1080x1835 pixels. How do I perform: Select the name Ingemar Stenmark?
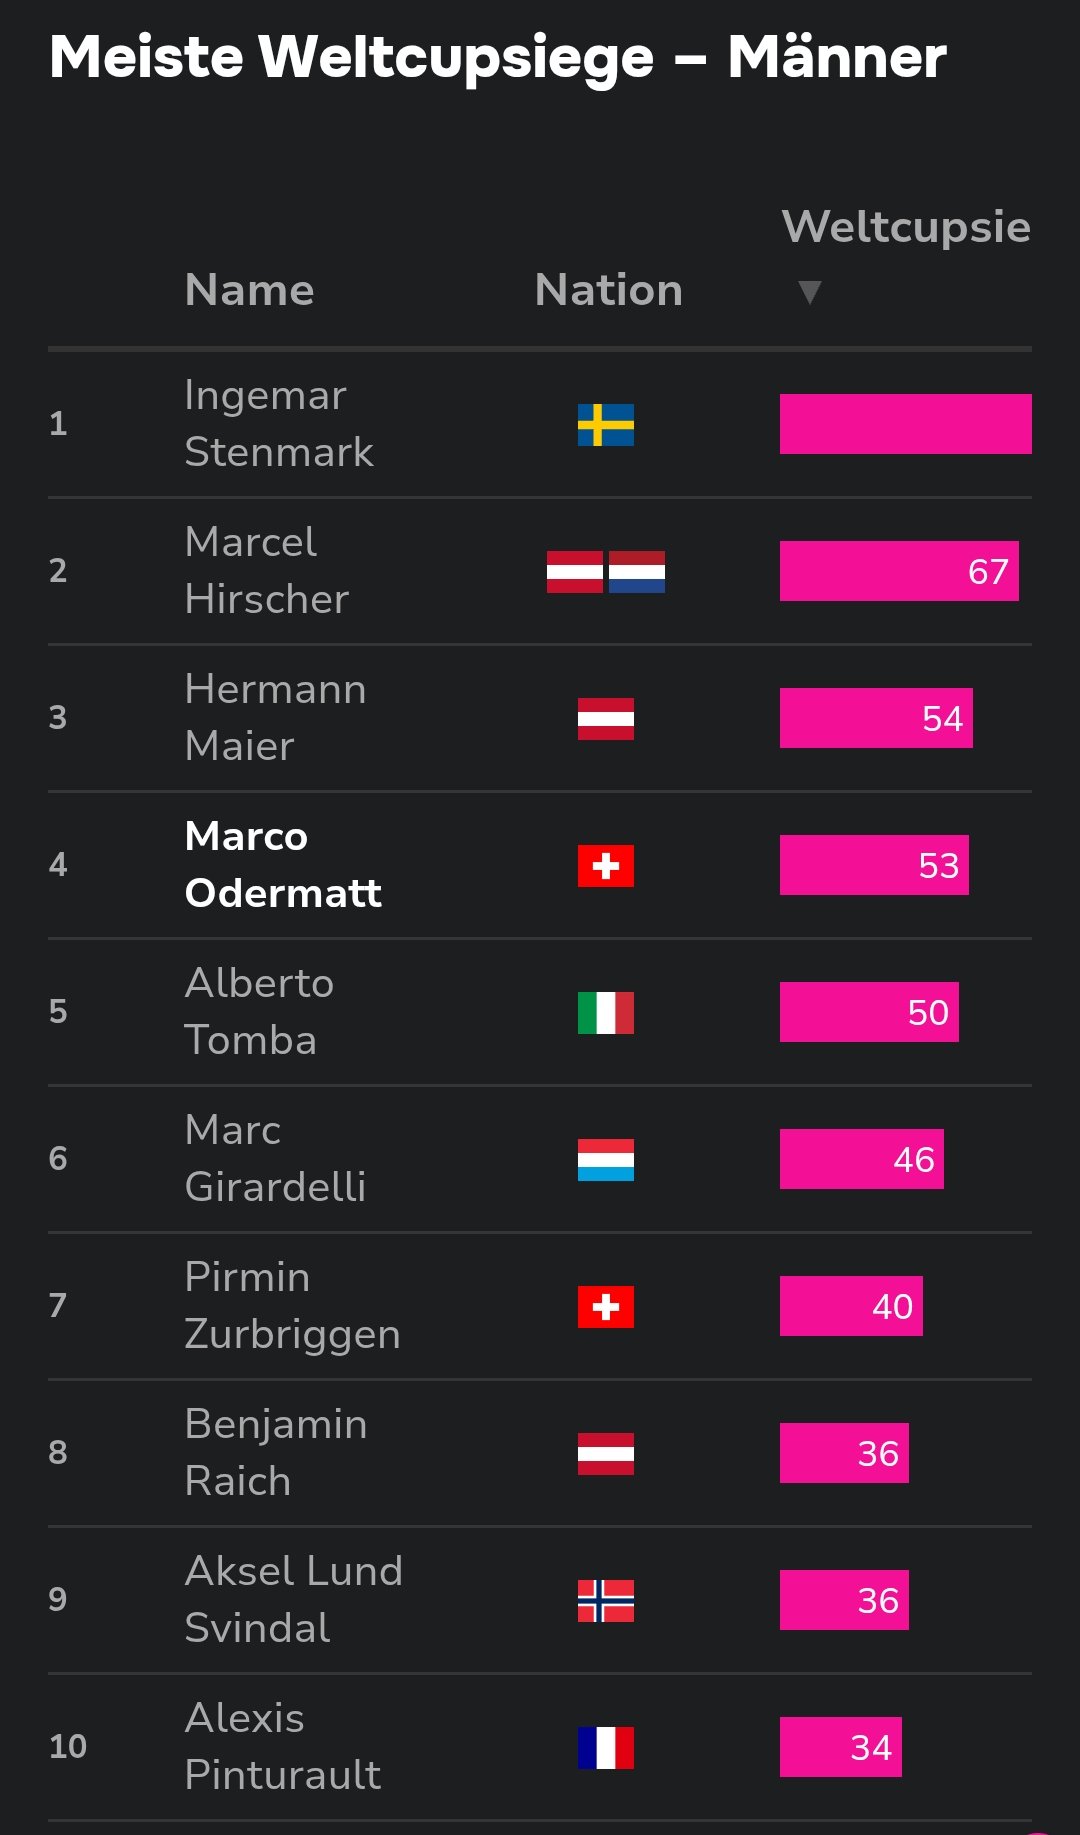pos(279,423)
